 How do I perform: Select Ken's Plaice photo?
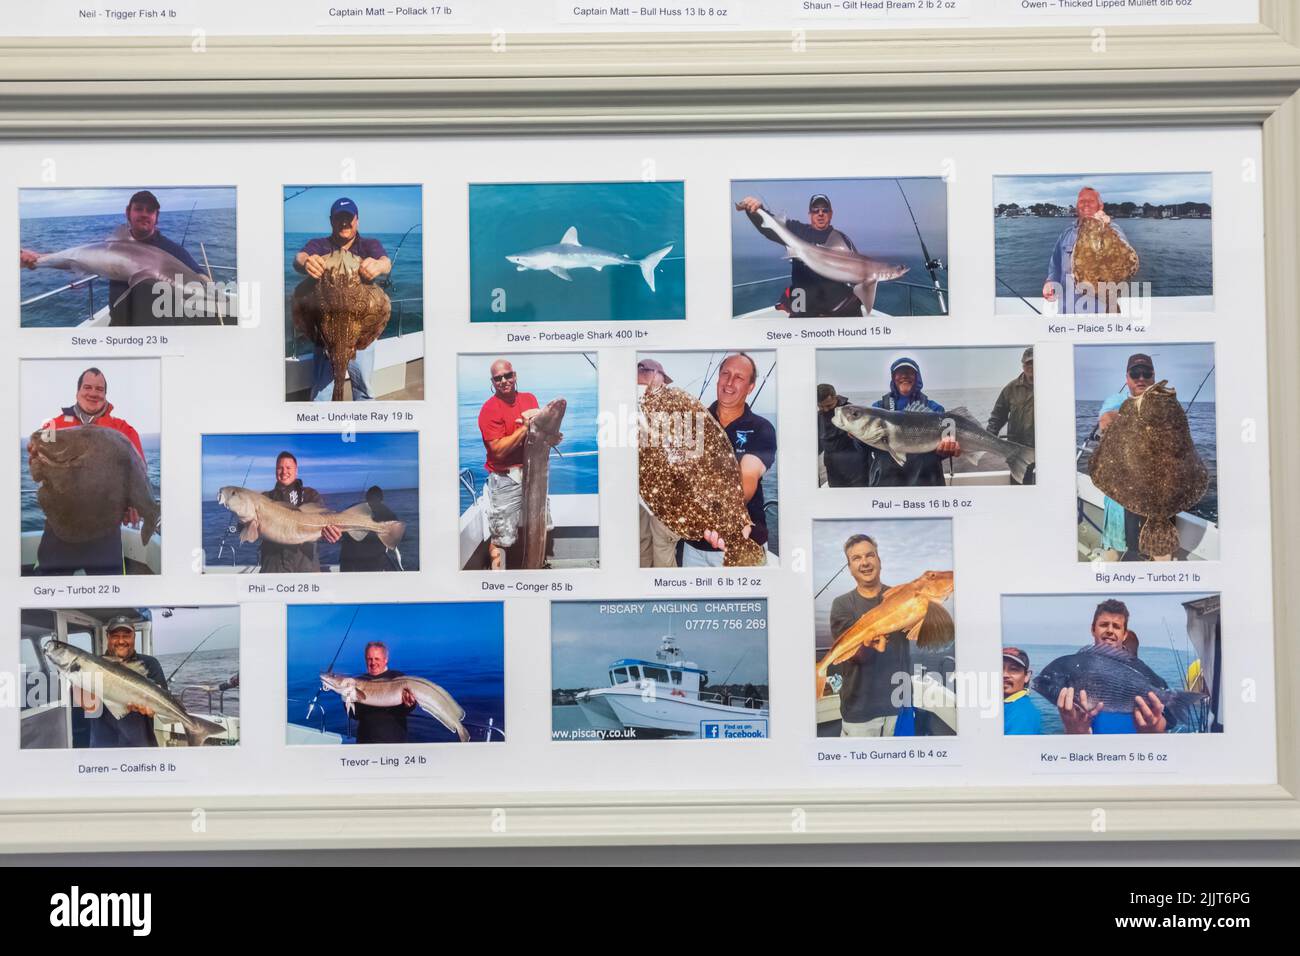[1102, 244]
